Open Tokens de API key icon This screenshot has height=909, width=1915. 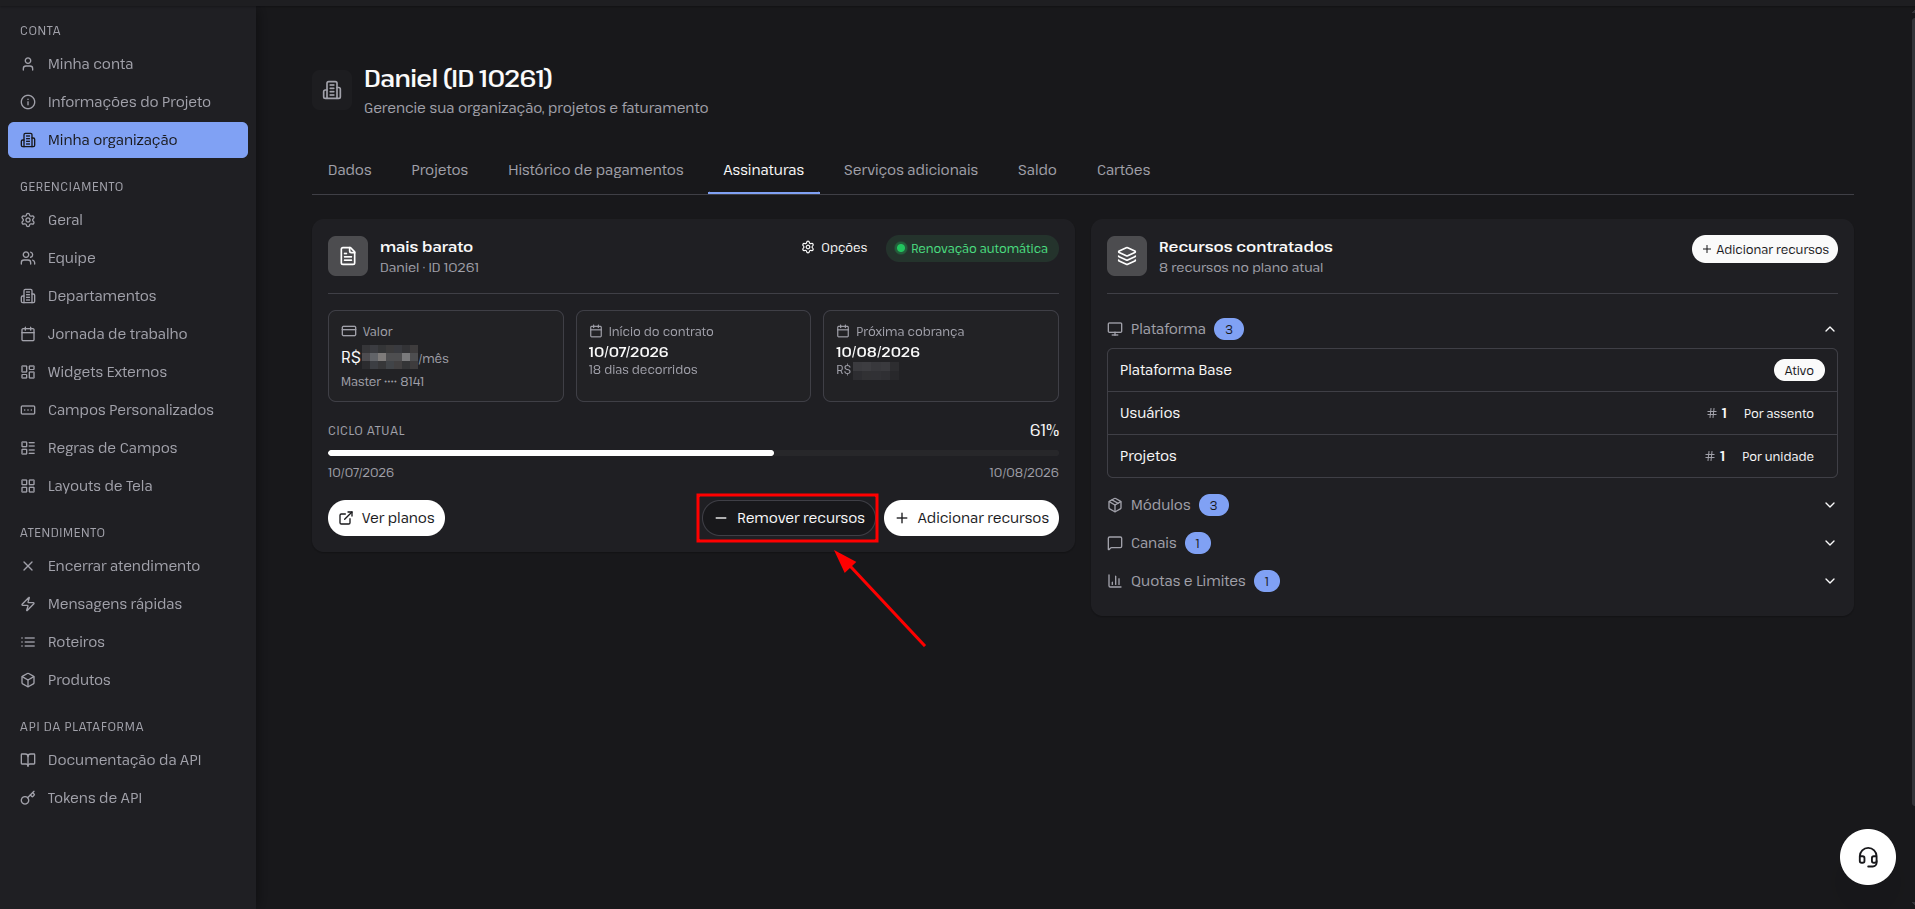pos(28,798)
